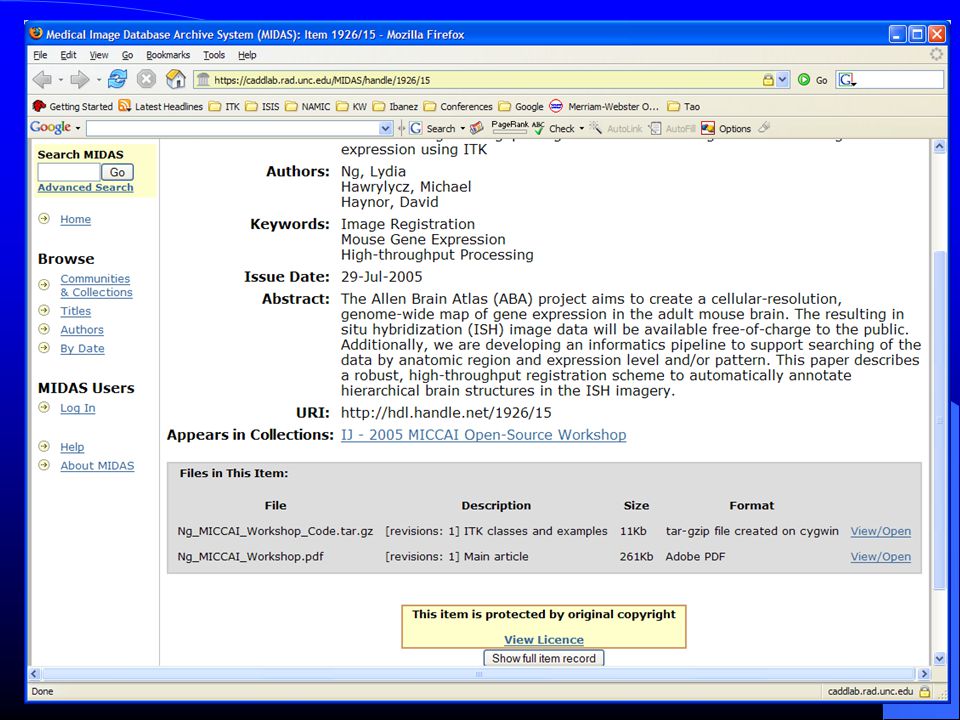This screenshot has height=720, width=960.
Task: Click the padlock icon in the address bar
Action: pyautogui.click(x=768, y=80)
